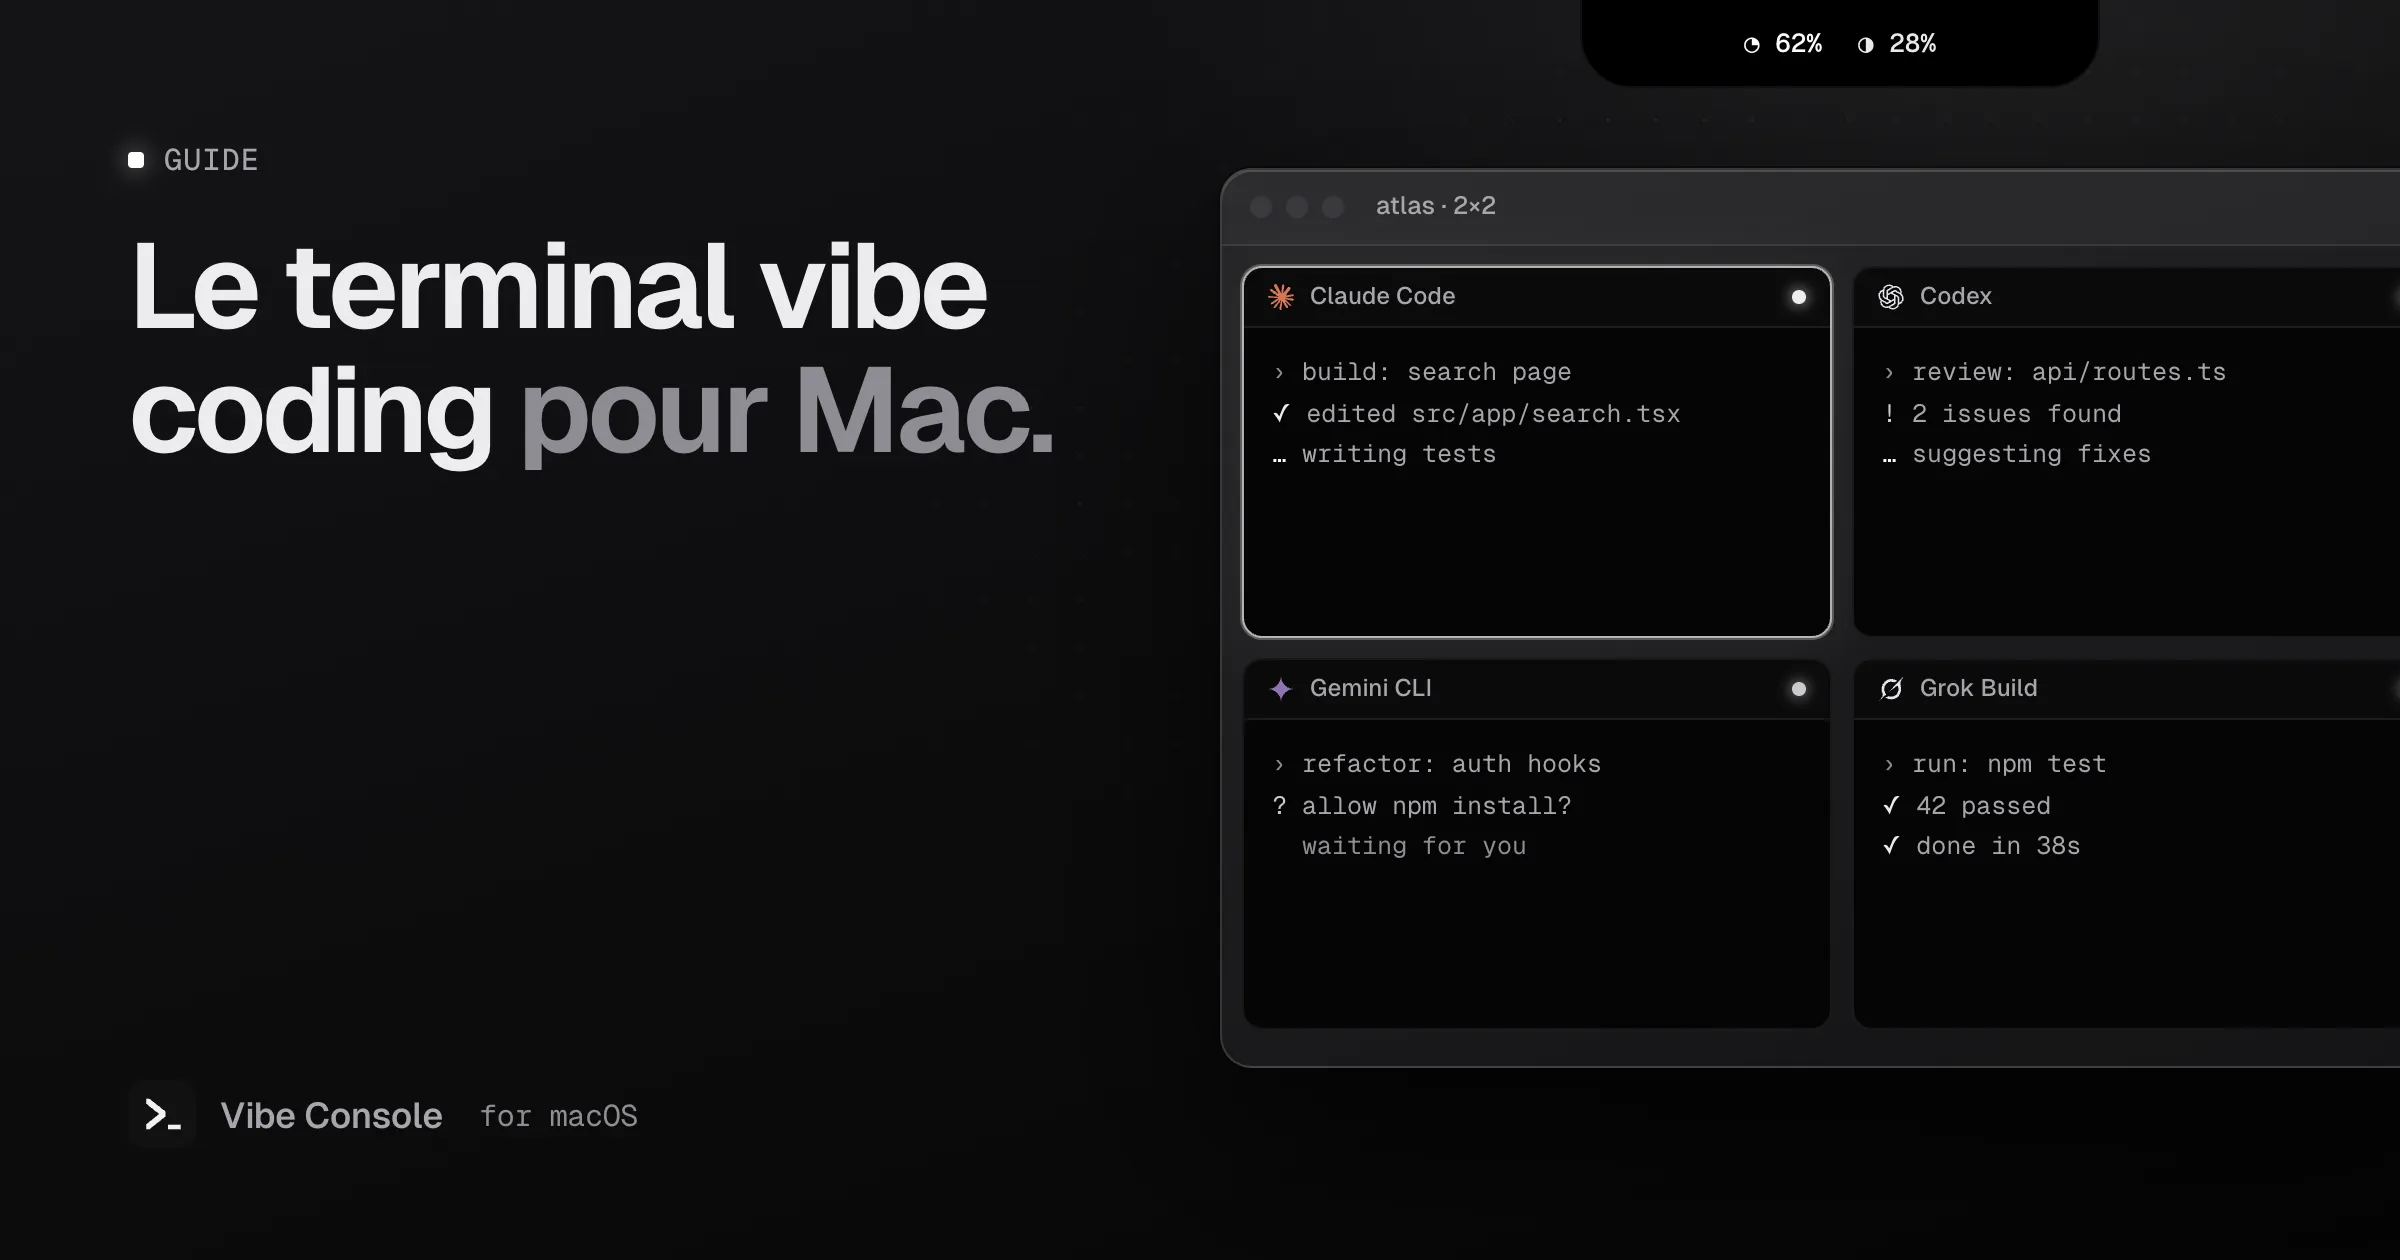Screen dimensions: 2400x1260
Task: Click the white square bullet before GUIDE
Action: (x=136, y=160)
